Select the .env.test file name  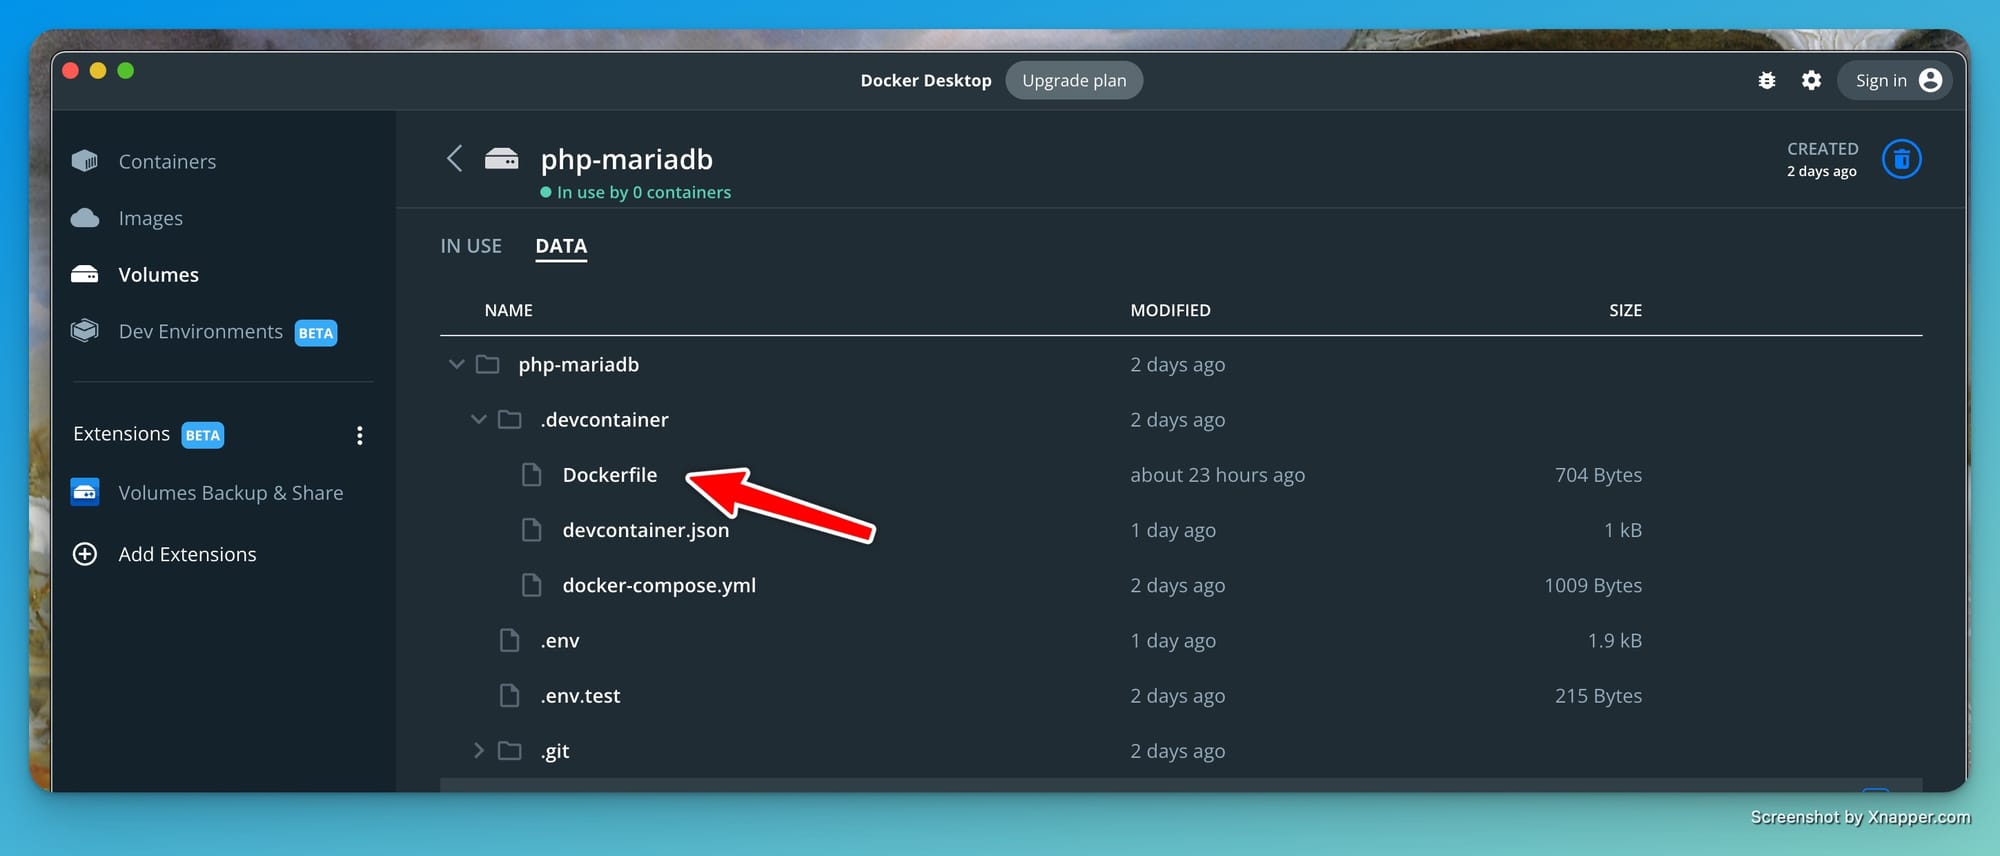click(580, 696)
